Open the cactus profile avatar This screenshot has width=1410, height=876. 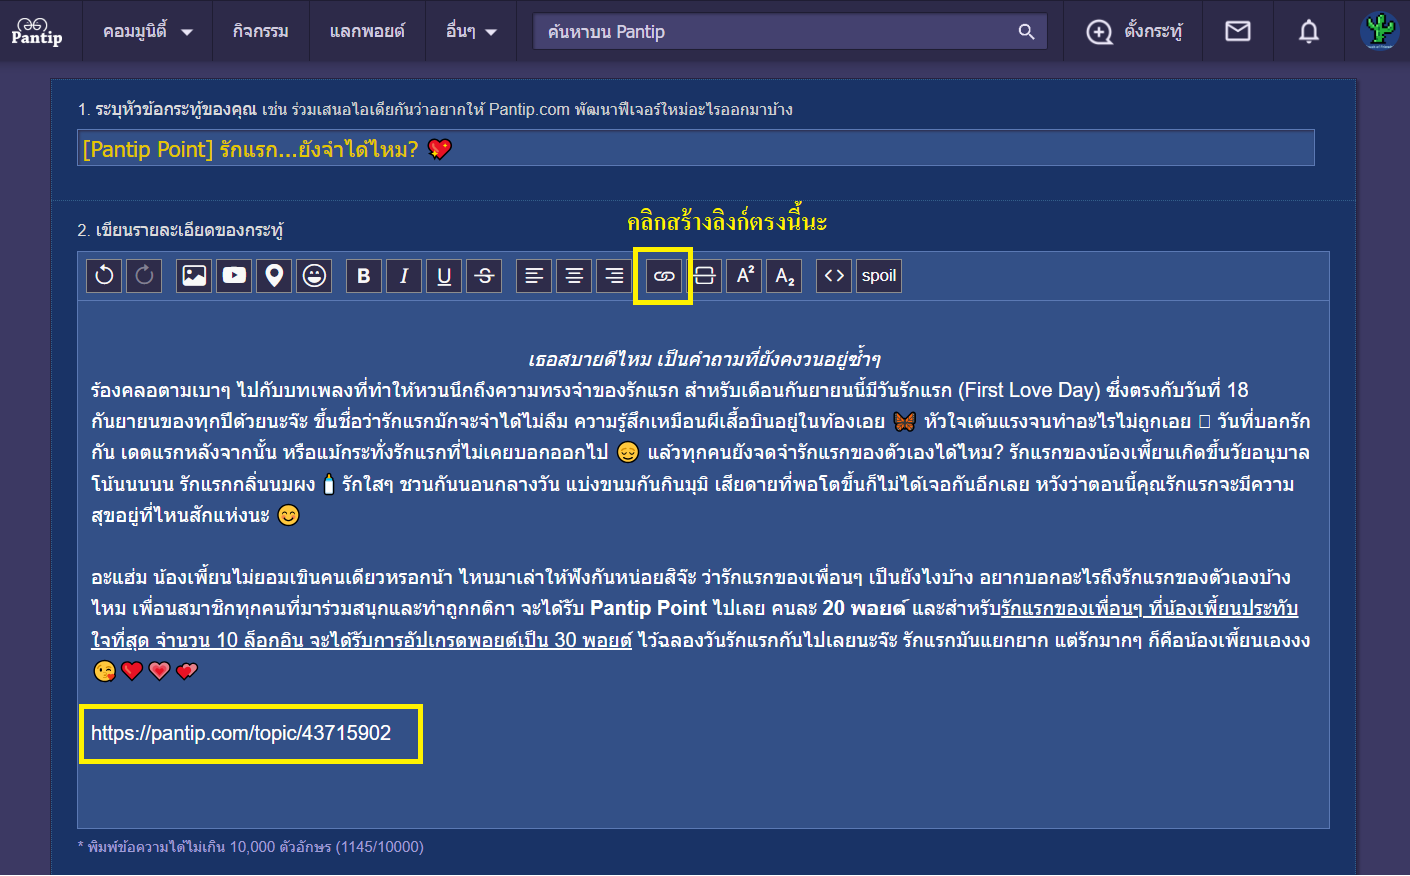click(1380, 30)
